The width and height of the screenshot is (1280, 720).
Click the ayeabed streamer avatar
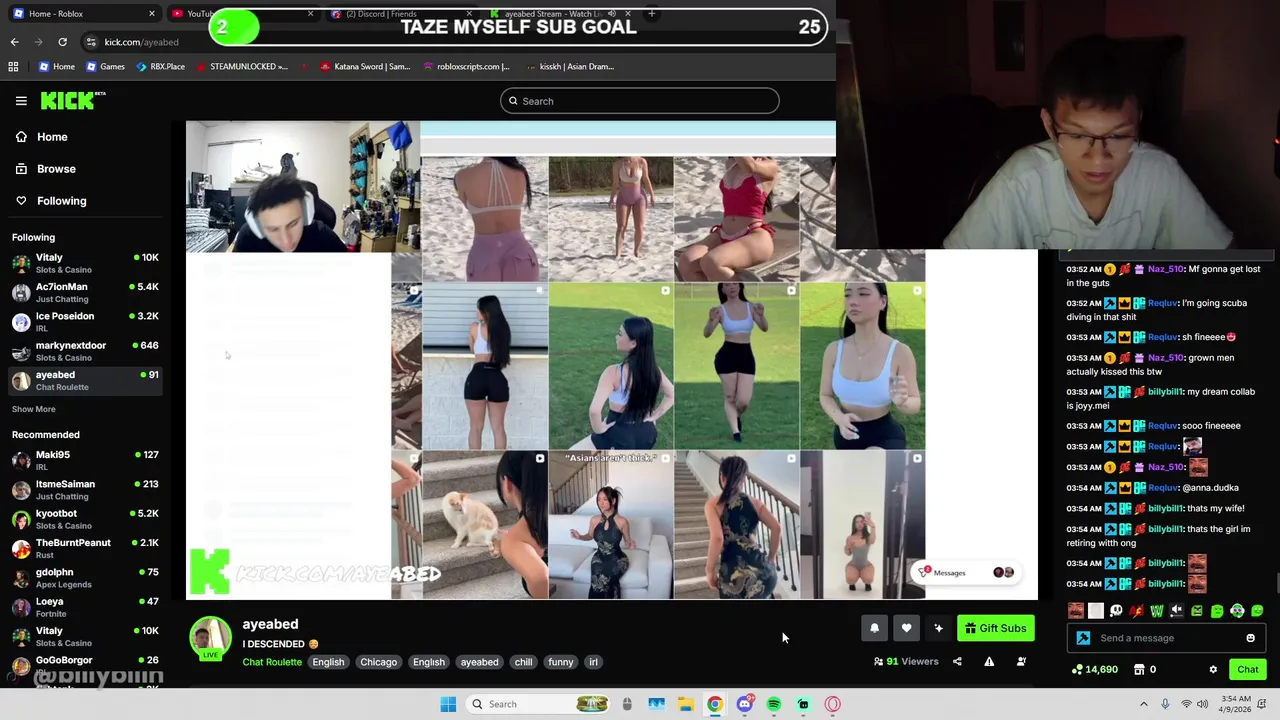point(211,639)
